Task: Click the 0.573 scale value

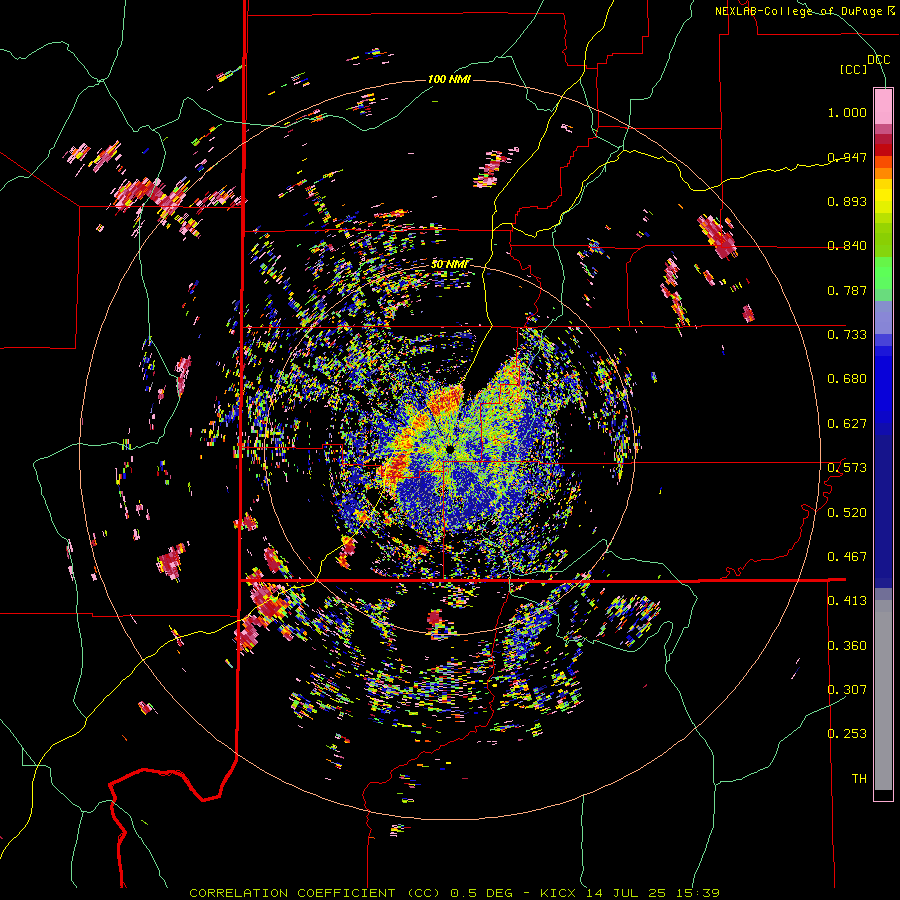Action: pyautogui.click(x=847, y=468)
